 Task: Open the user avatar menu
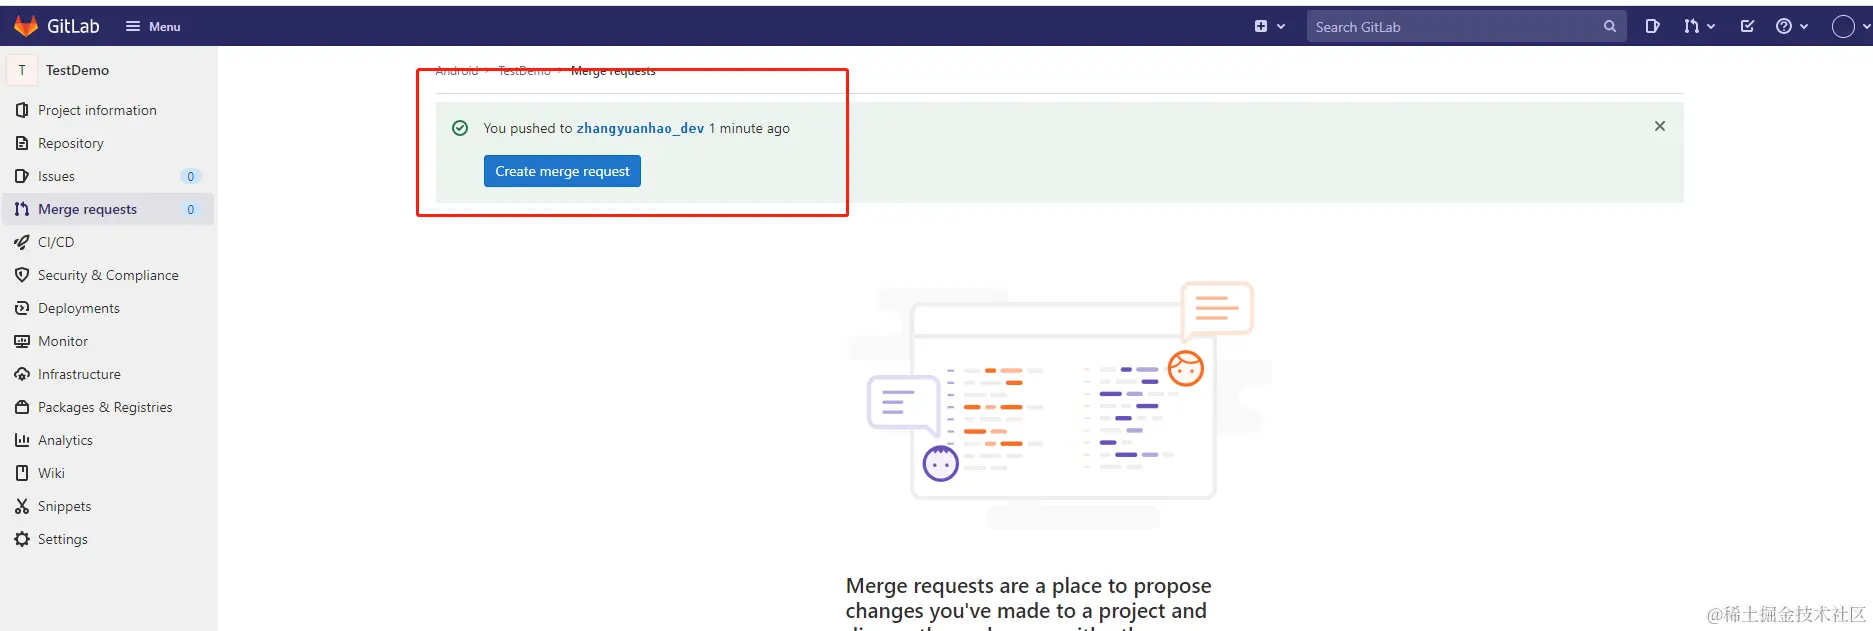(x=1850, y=27)
